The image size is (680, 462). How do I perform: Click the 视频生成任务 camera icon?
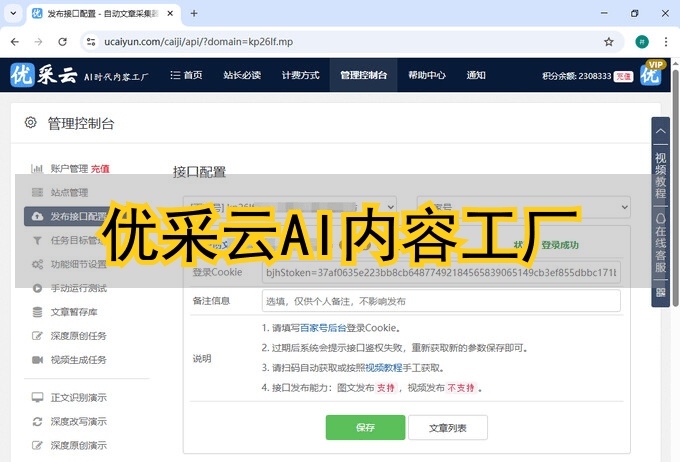pos(37,359)
